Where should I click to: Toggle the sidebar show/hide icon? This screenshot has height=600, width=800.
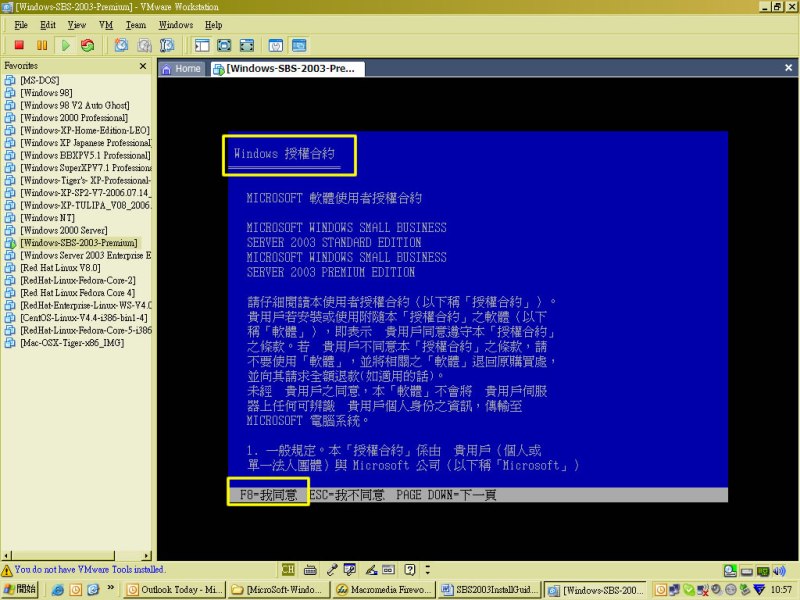coord(202,45)
